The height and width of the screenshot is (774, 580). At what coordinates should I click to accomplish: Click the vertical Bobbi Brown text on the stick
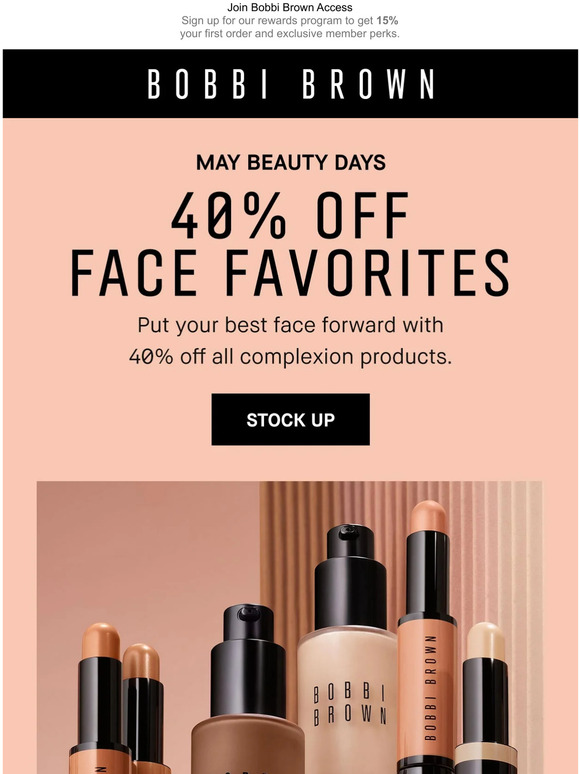coord(430,688)
